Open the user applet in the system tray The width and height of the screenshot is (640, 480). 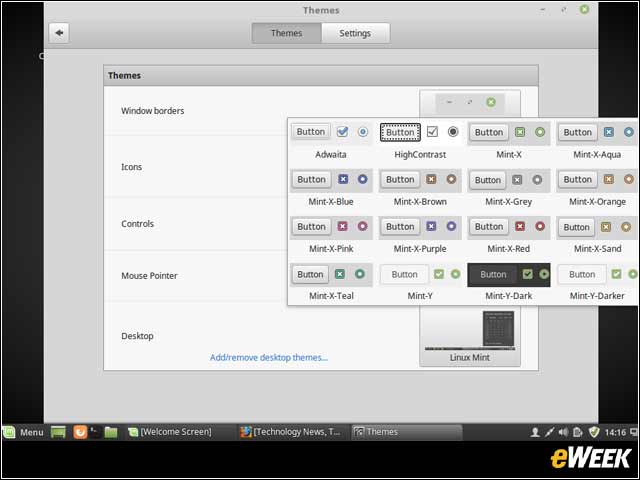point(534,432)
